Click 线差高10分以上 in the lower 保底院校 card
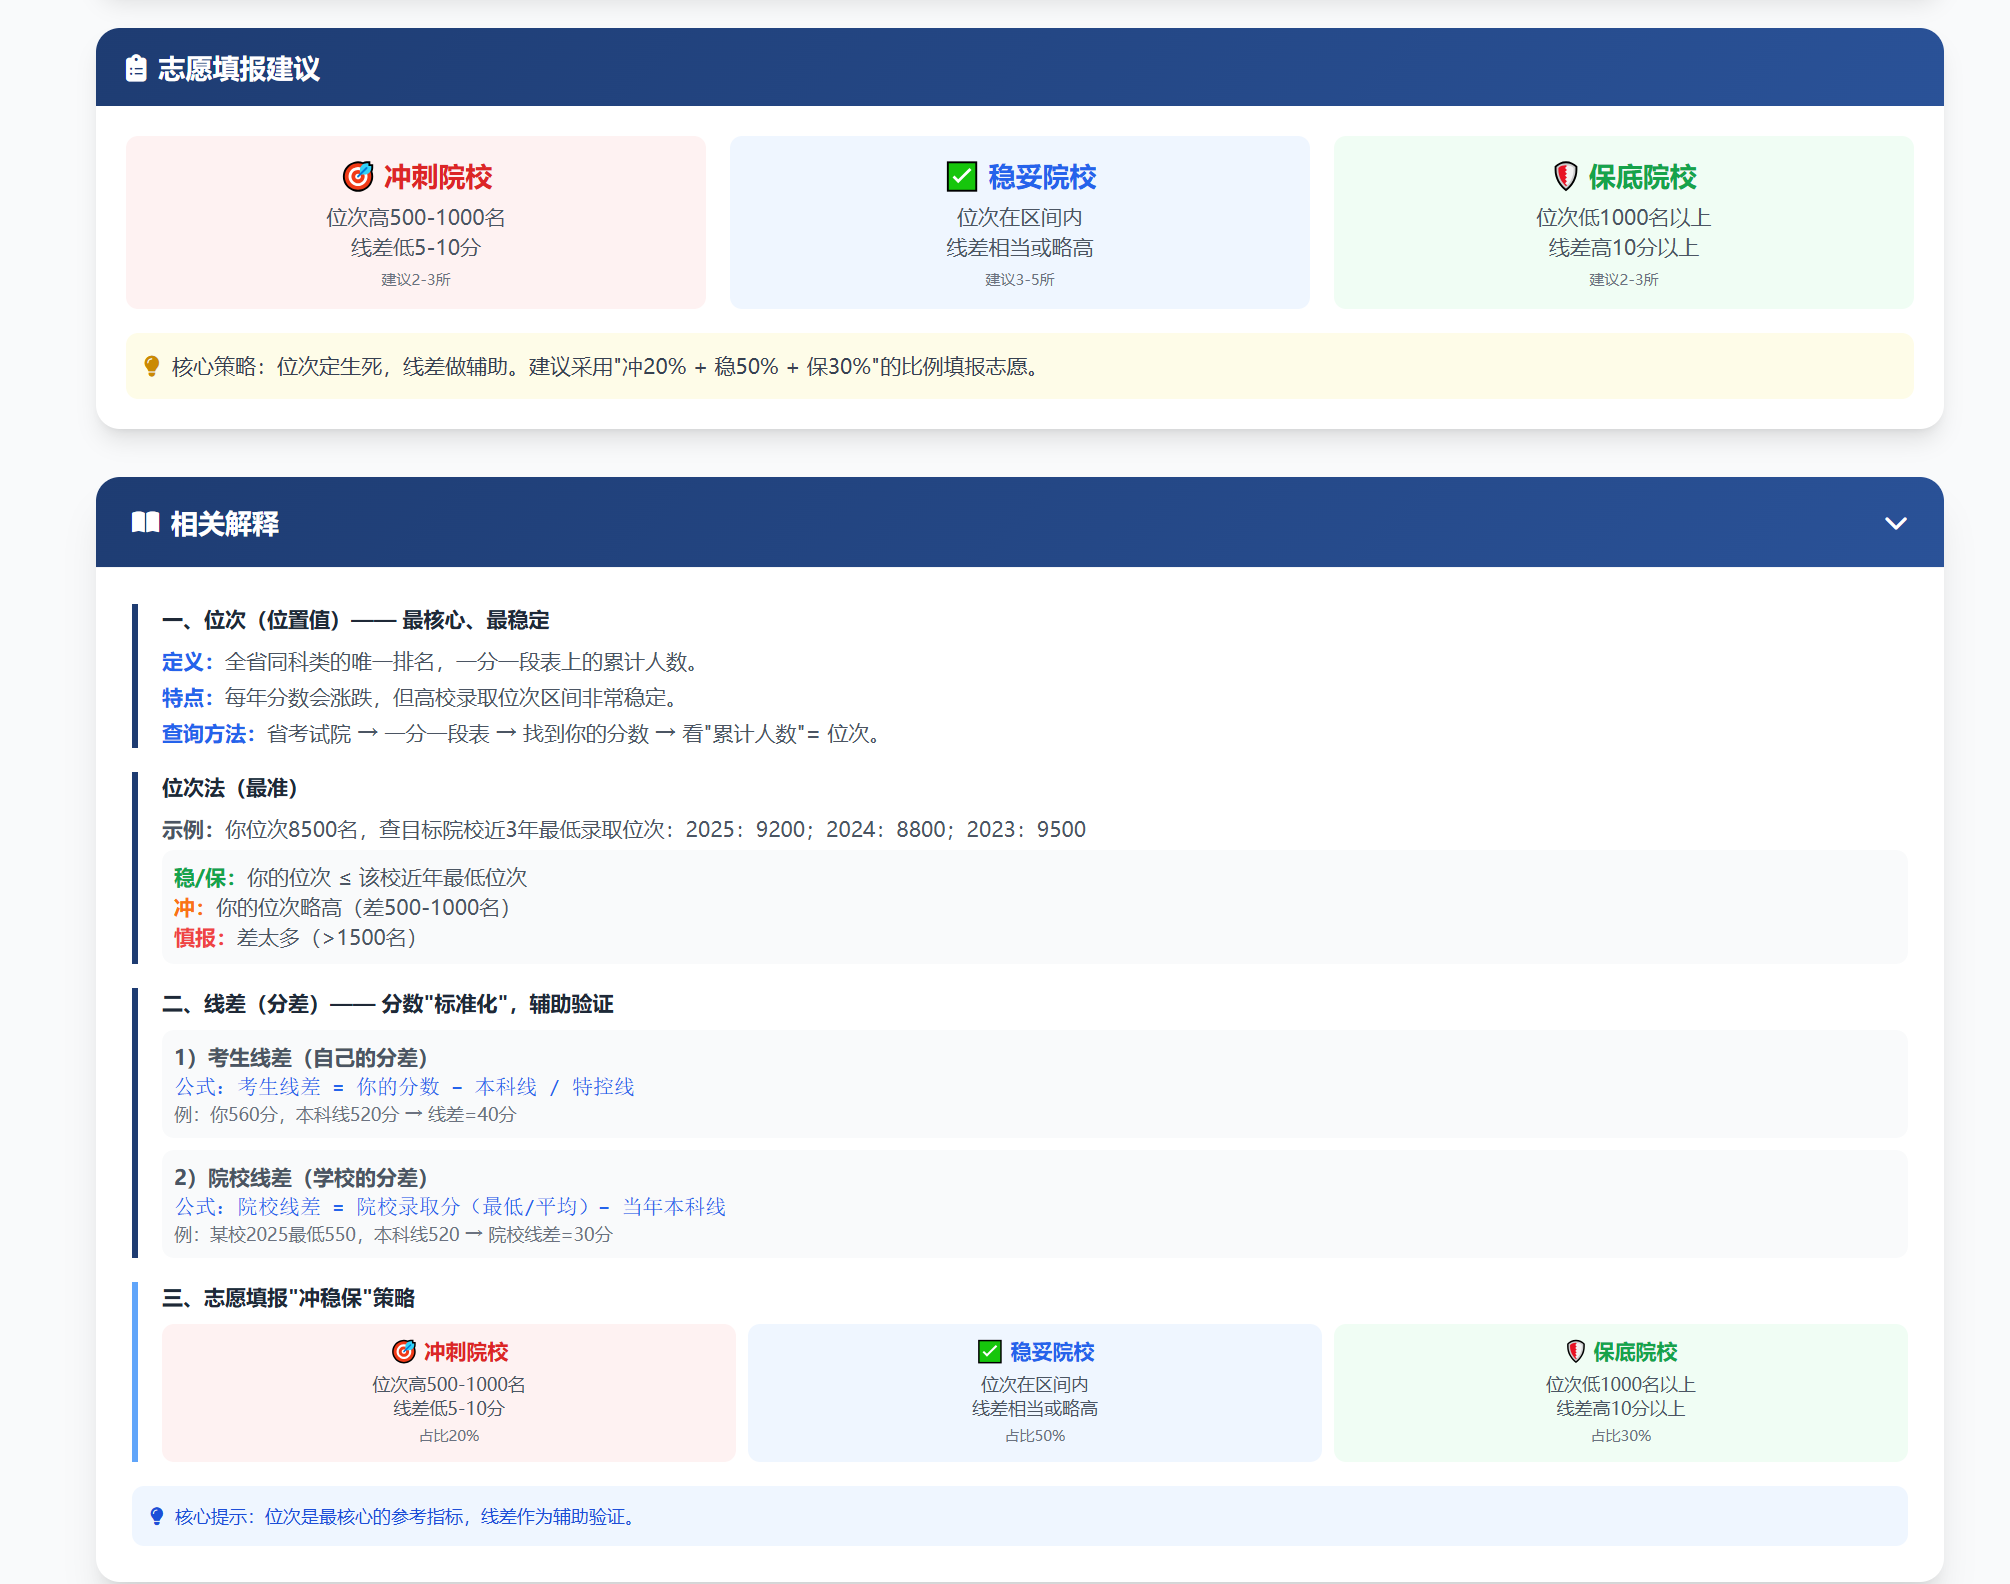This screenshot has width=2010, height=1584. pyautogui.click(x=1621, y=1408)
